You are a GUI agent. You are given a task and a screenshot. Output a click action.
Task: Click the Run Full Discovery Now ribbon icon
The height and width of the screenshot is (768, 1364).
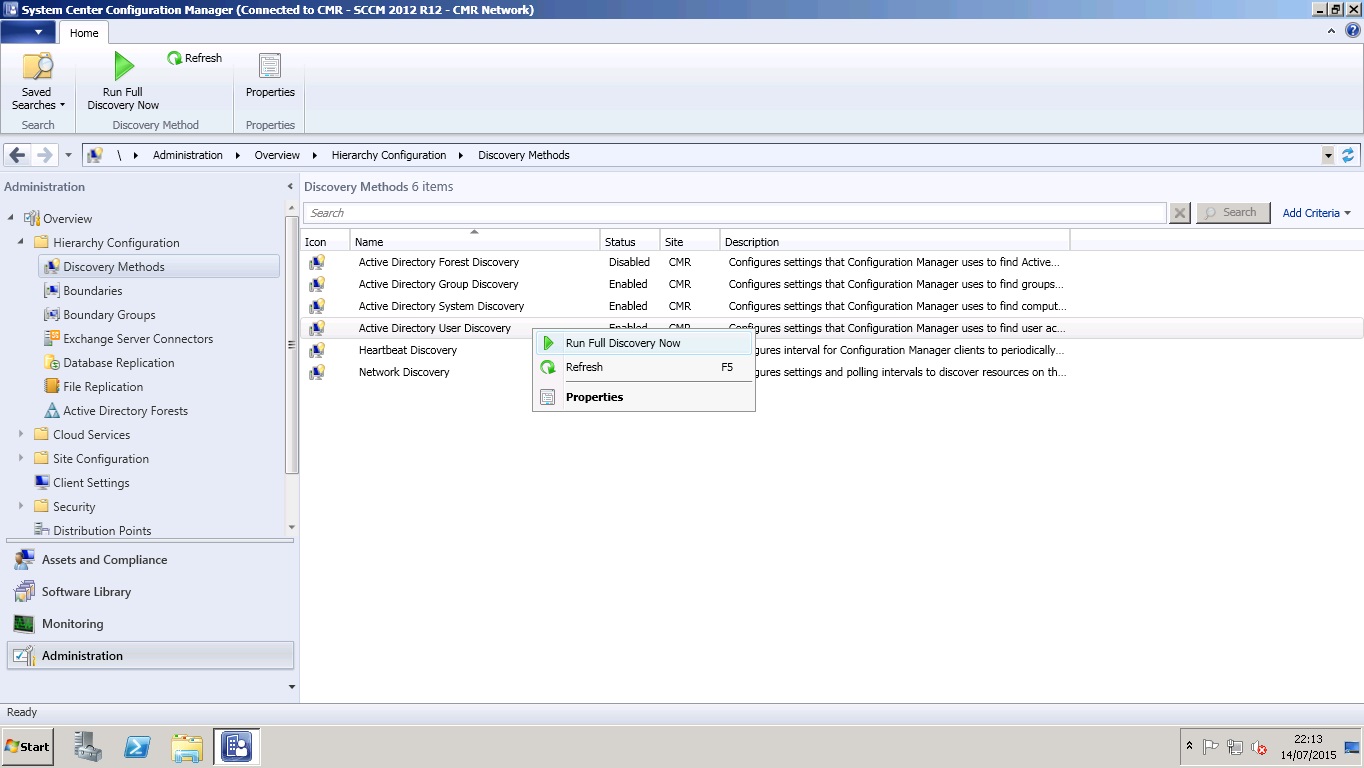coord(123,67)
